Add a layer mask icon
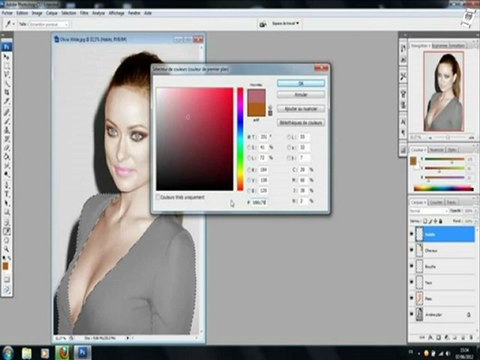 (x=439, y=338)
